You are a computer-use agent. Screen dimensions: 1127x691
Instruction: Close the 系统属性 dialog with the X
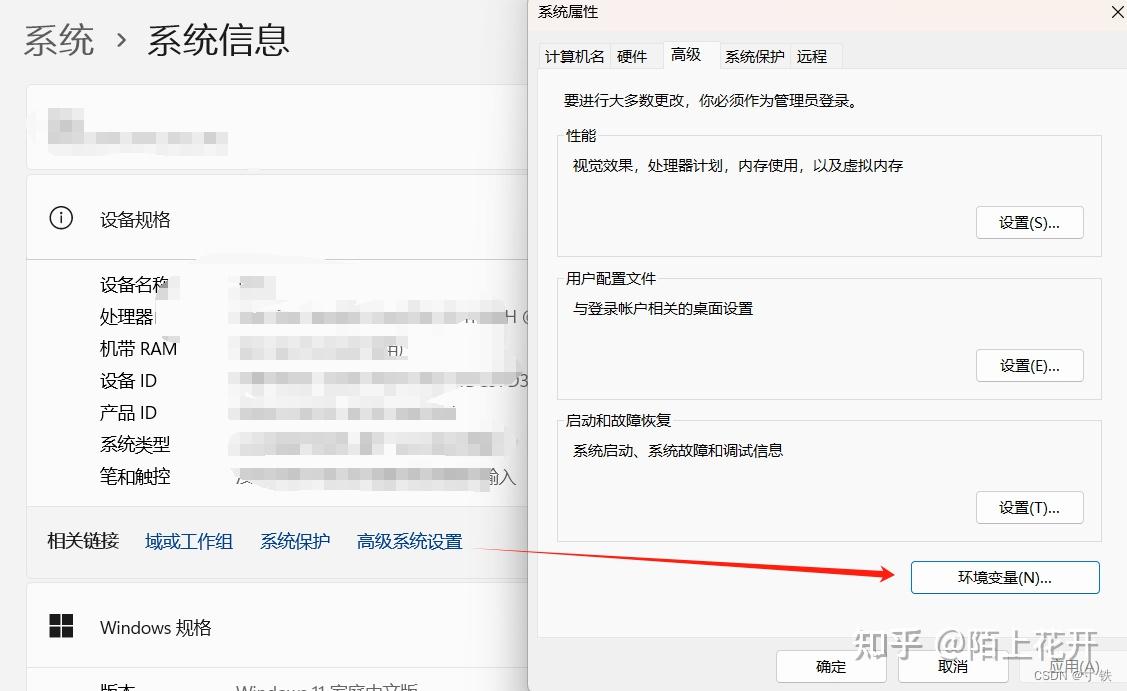(1117, 12)
